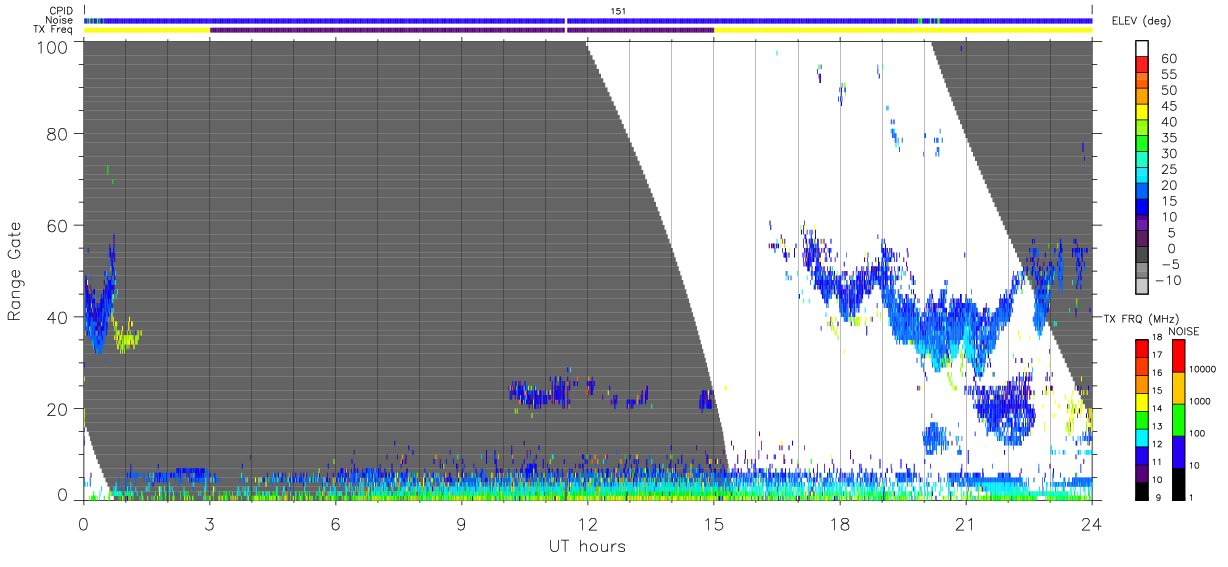Click the ELEV (deg) legend title
The image size is (1228, 567).
(x=1142, y=21)
